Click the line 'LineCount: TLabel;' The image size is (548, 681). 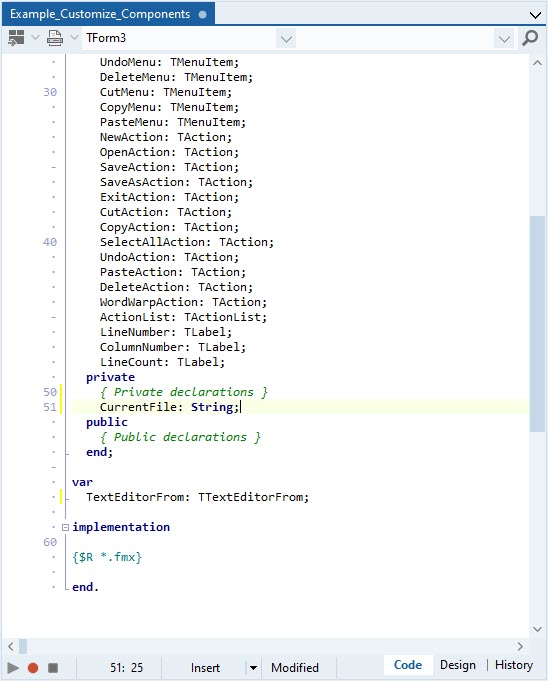point(162,362)
